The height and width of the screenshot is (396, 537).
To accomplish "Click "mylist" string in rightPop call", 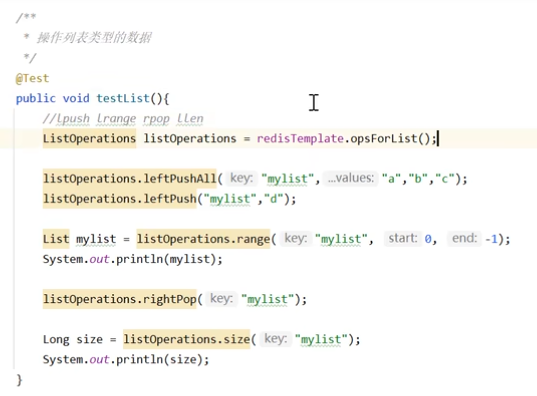I will click(x=267, y=299).
